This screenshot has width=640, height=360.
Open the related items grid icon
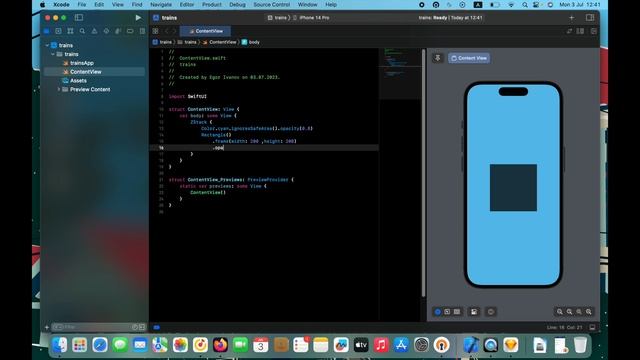coord(156,31)
